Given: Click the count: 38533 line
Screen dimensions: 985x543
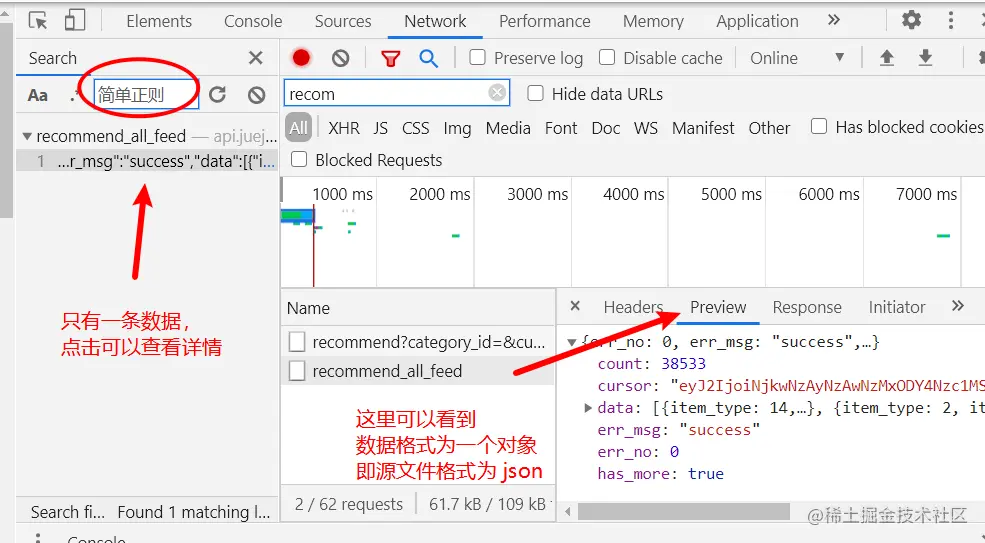Looking at the screenshot, I should click(651, 364).
